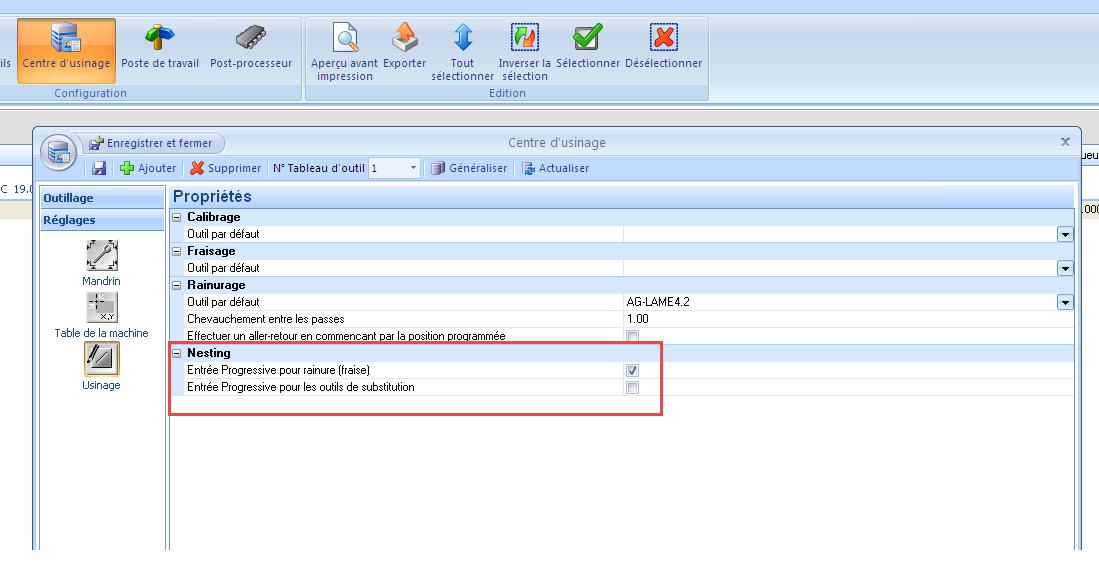Image resolution: width=1099 pixels, height=566 pixels.
Task: Click Tout sélectionner in the ribbon
Action: point(463,40)
